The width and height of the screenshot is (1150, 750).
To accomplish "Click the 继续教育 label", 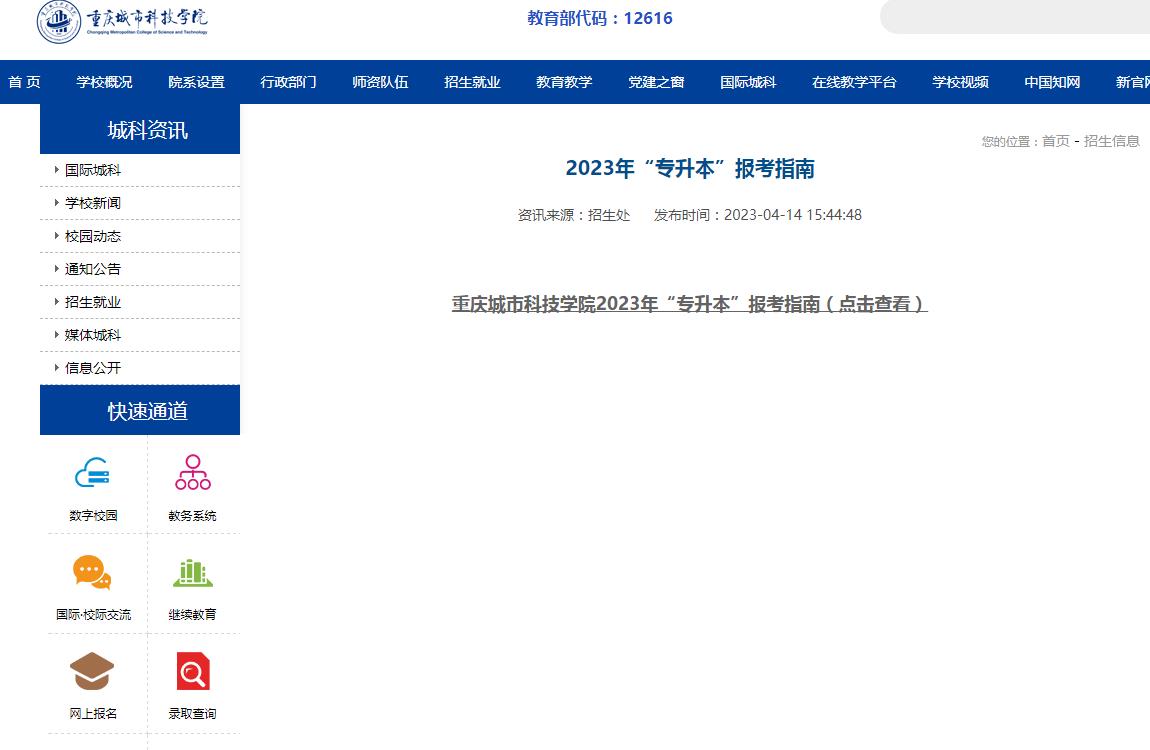I will 192,614.
